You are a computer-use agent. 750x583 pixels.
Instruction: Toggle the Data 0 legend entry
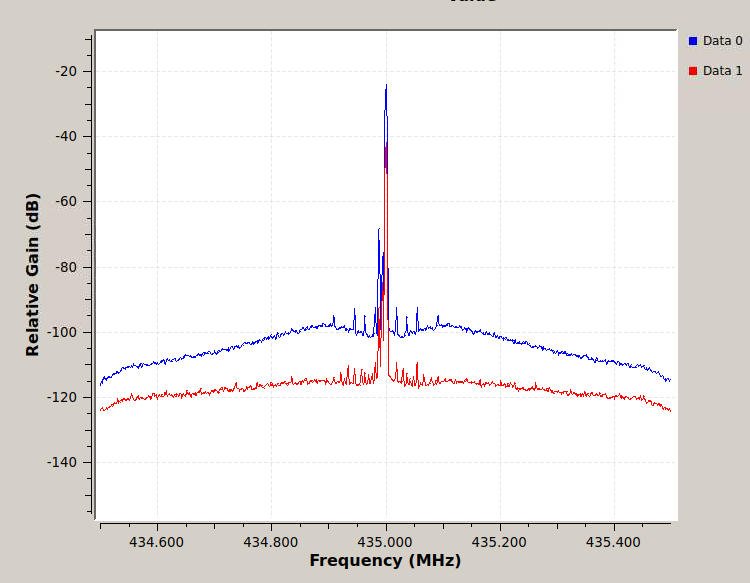715,41
